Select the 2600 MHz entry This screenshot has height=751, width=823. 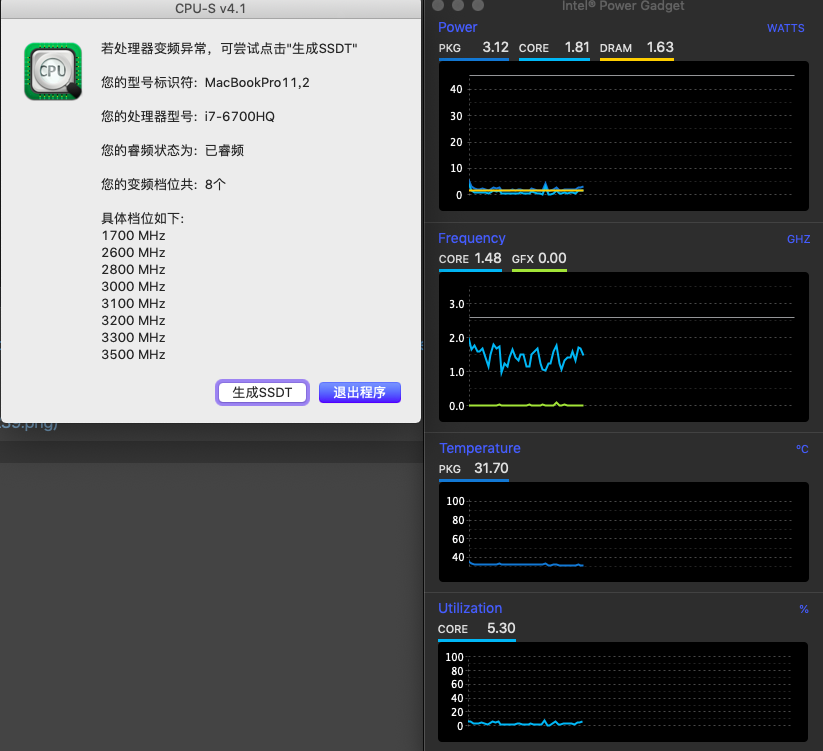click(x=133, y=252)
